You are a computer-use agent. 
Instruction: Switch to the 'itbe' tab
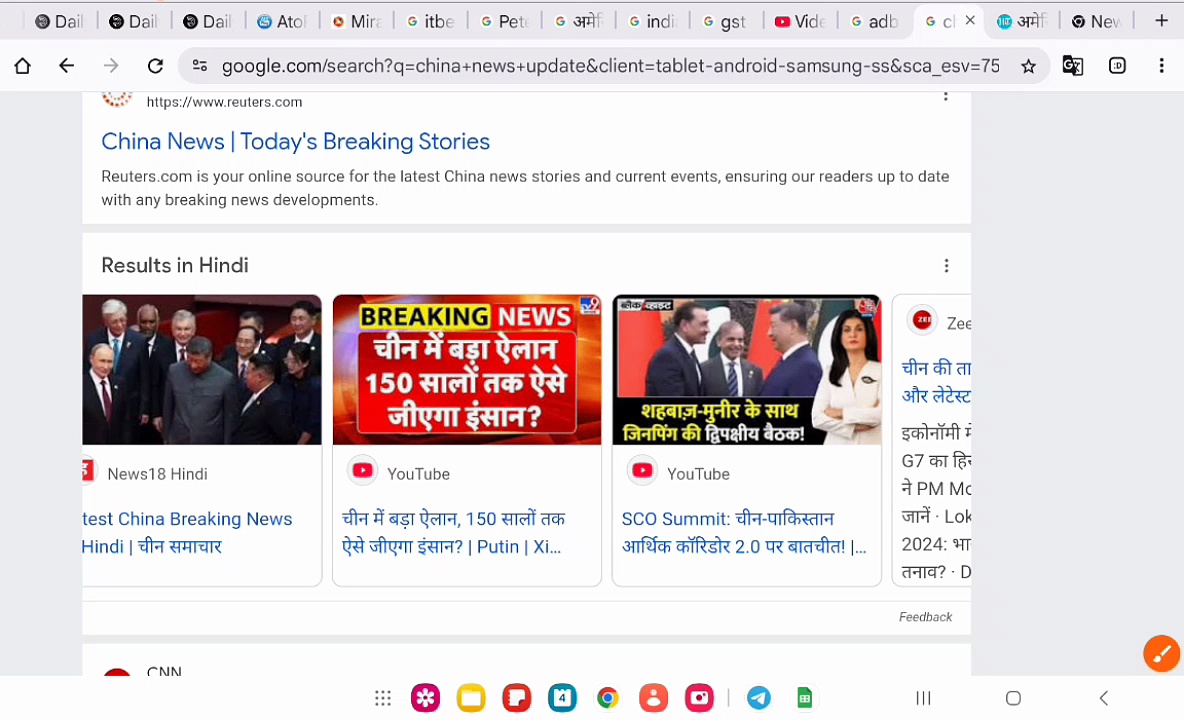pyautogui.click(x=430, y=21)
